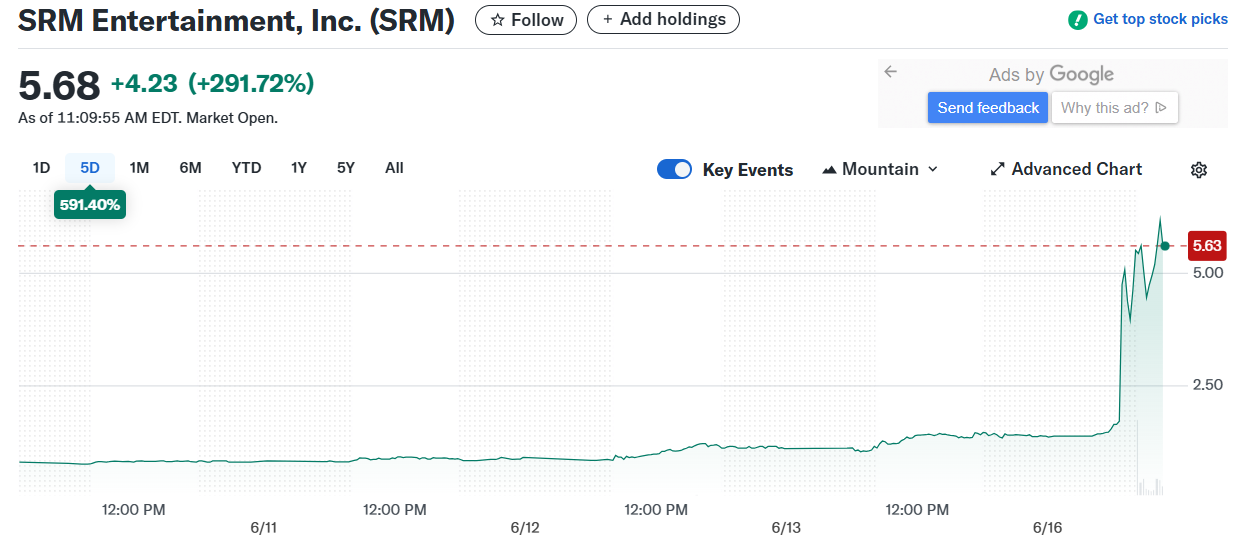Viewport: 1255px width, 541px height.
Task: Click the SRM Entertainment, Inc. title
Action: 236,21
